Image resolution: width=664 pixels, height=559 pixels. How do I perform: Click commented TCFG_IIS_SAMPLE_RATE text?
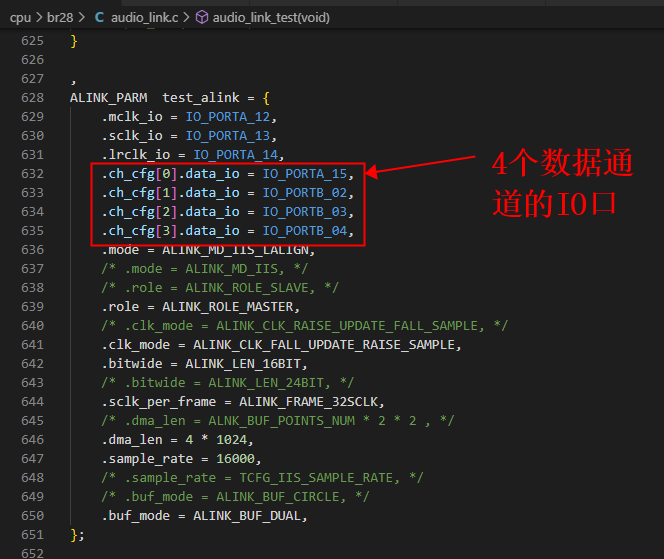tap(316, 478)
